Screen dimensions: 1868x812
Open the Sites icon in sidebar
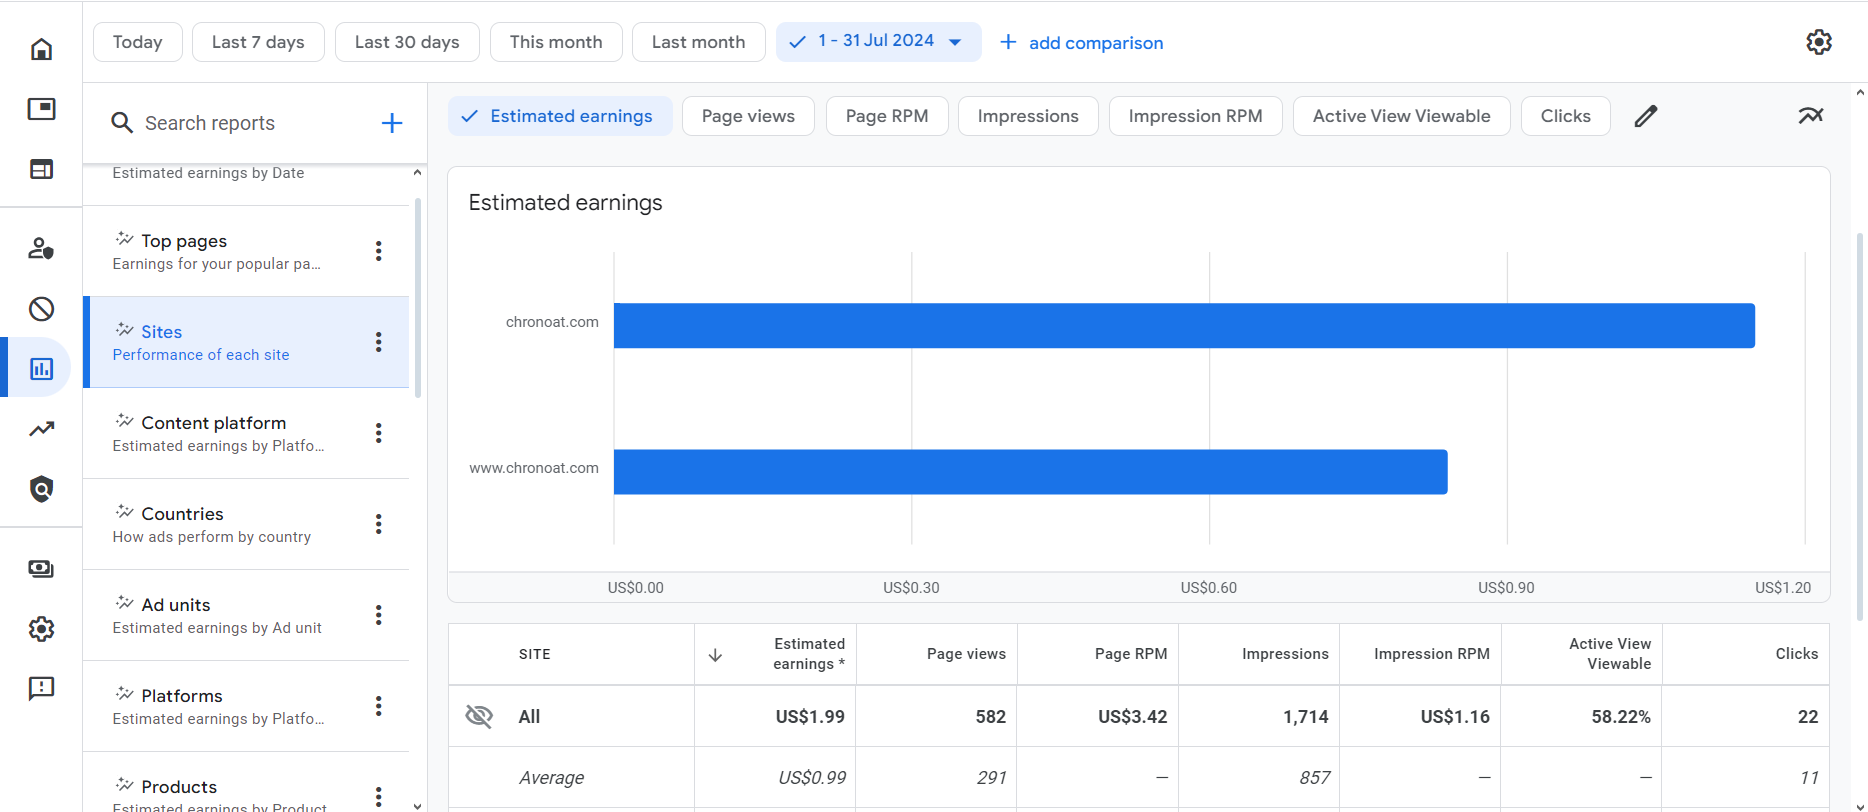click(41, 169)
